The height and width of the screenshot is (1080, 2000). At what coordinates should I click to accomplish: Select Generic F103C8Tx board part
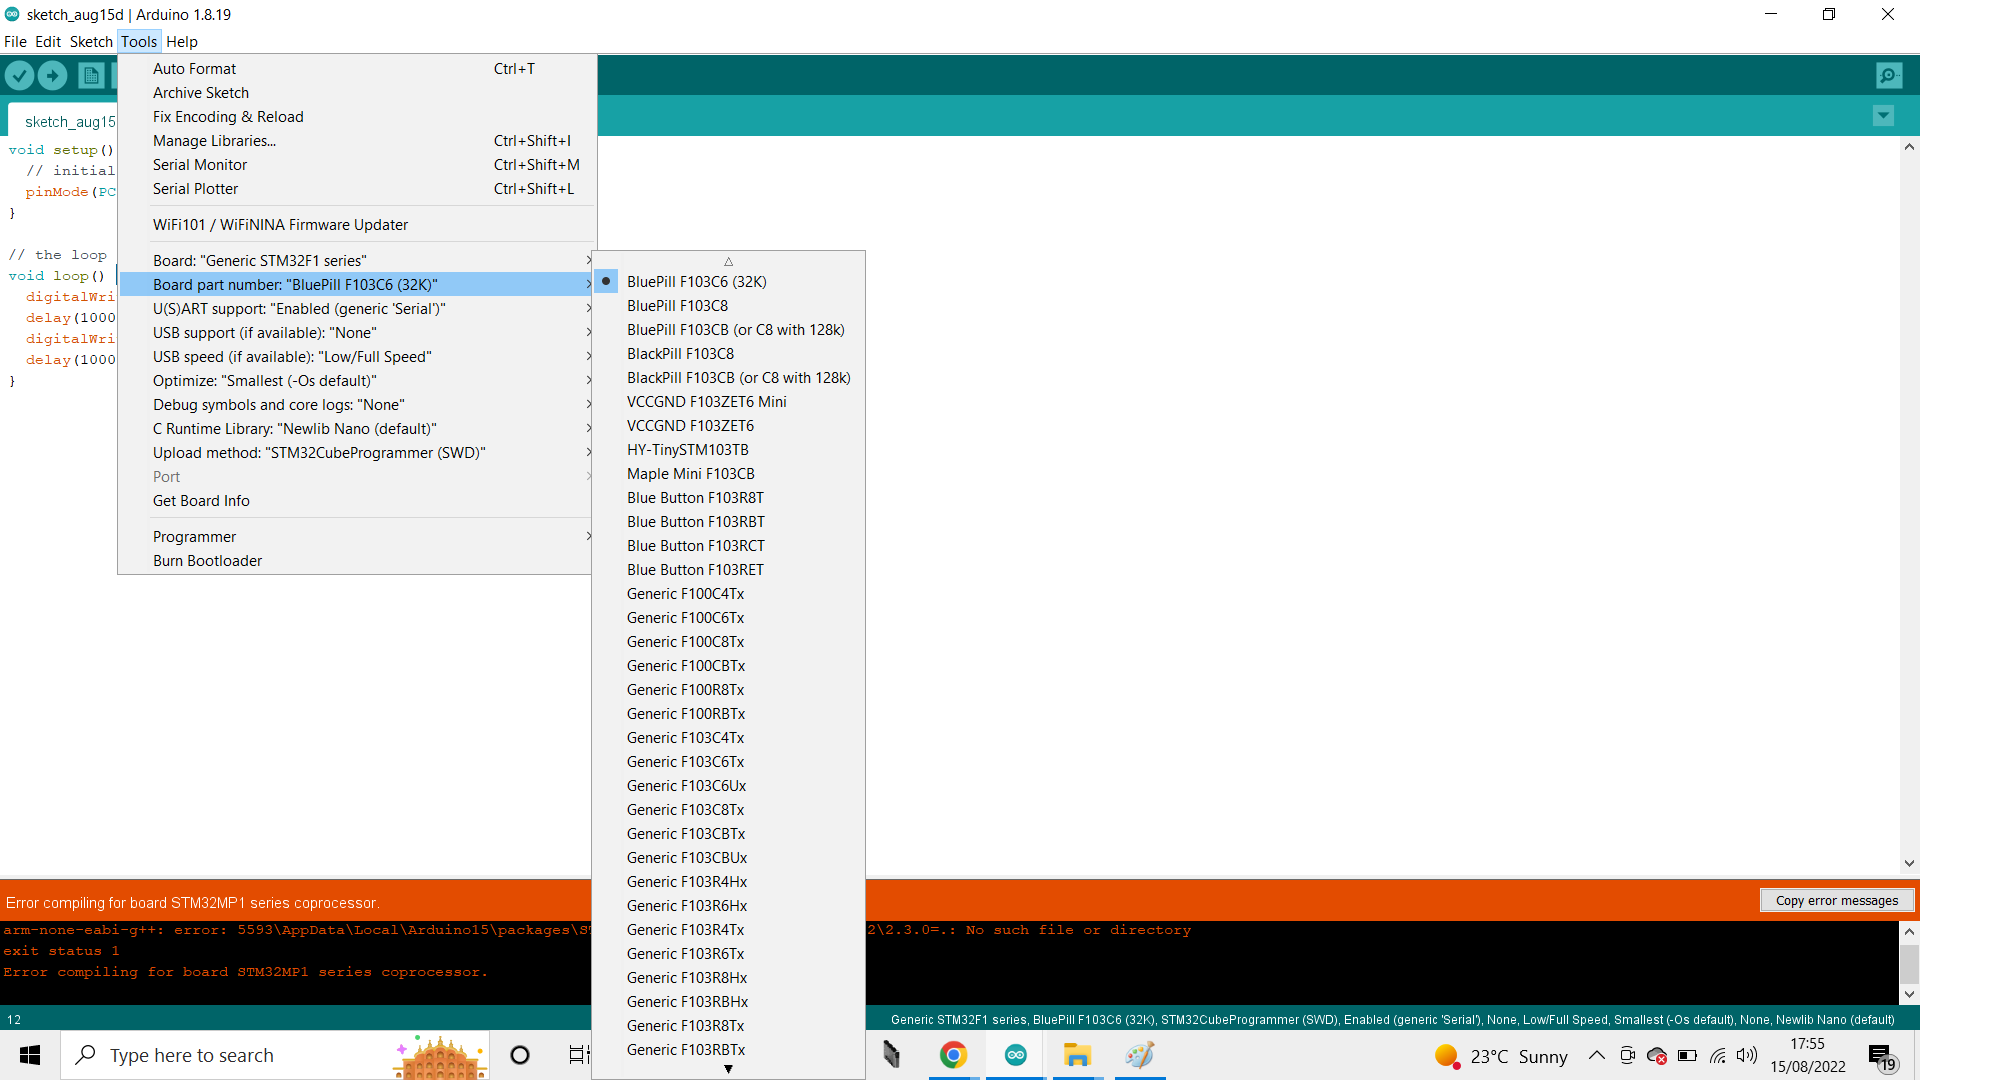[728, 810]
